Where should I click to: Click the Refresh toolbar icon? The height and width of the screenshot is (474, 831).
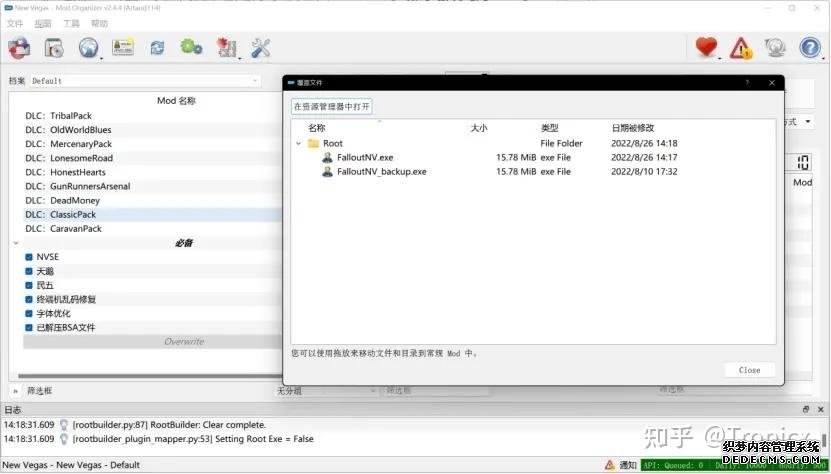coord(157,47)
